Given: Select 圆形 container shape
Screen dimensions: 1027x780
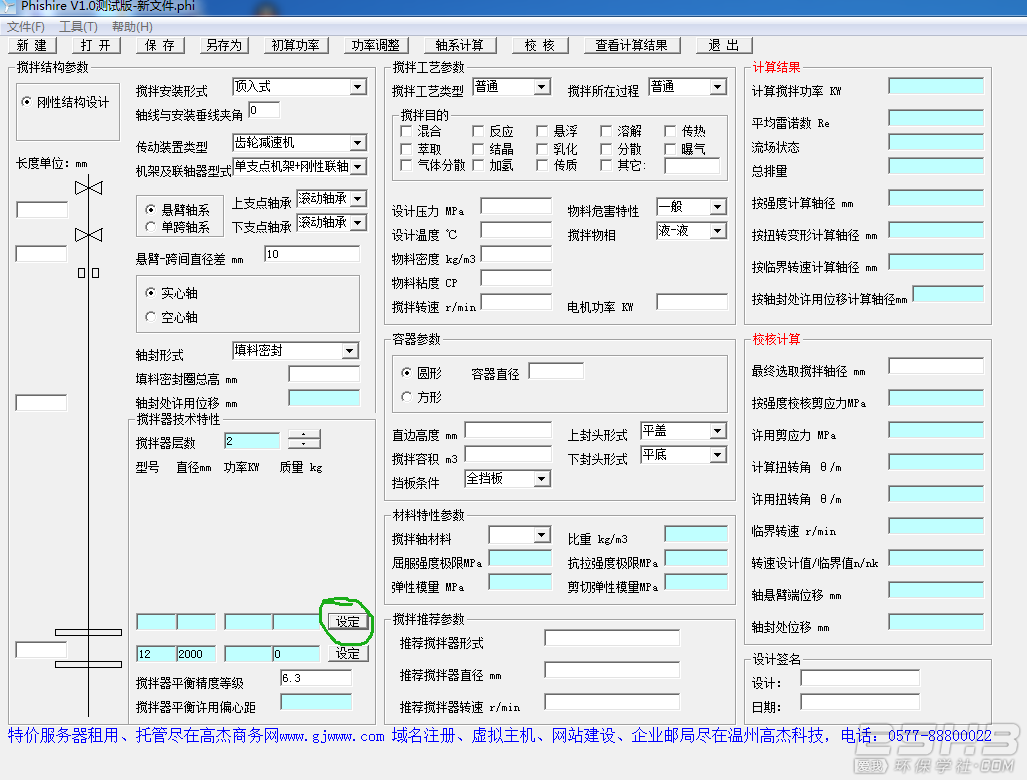Looking at the screenshot, I should (422, 373).
